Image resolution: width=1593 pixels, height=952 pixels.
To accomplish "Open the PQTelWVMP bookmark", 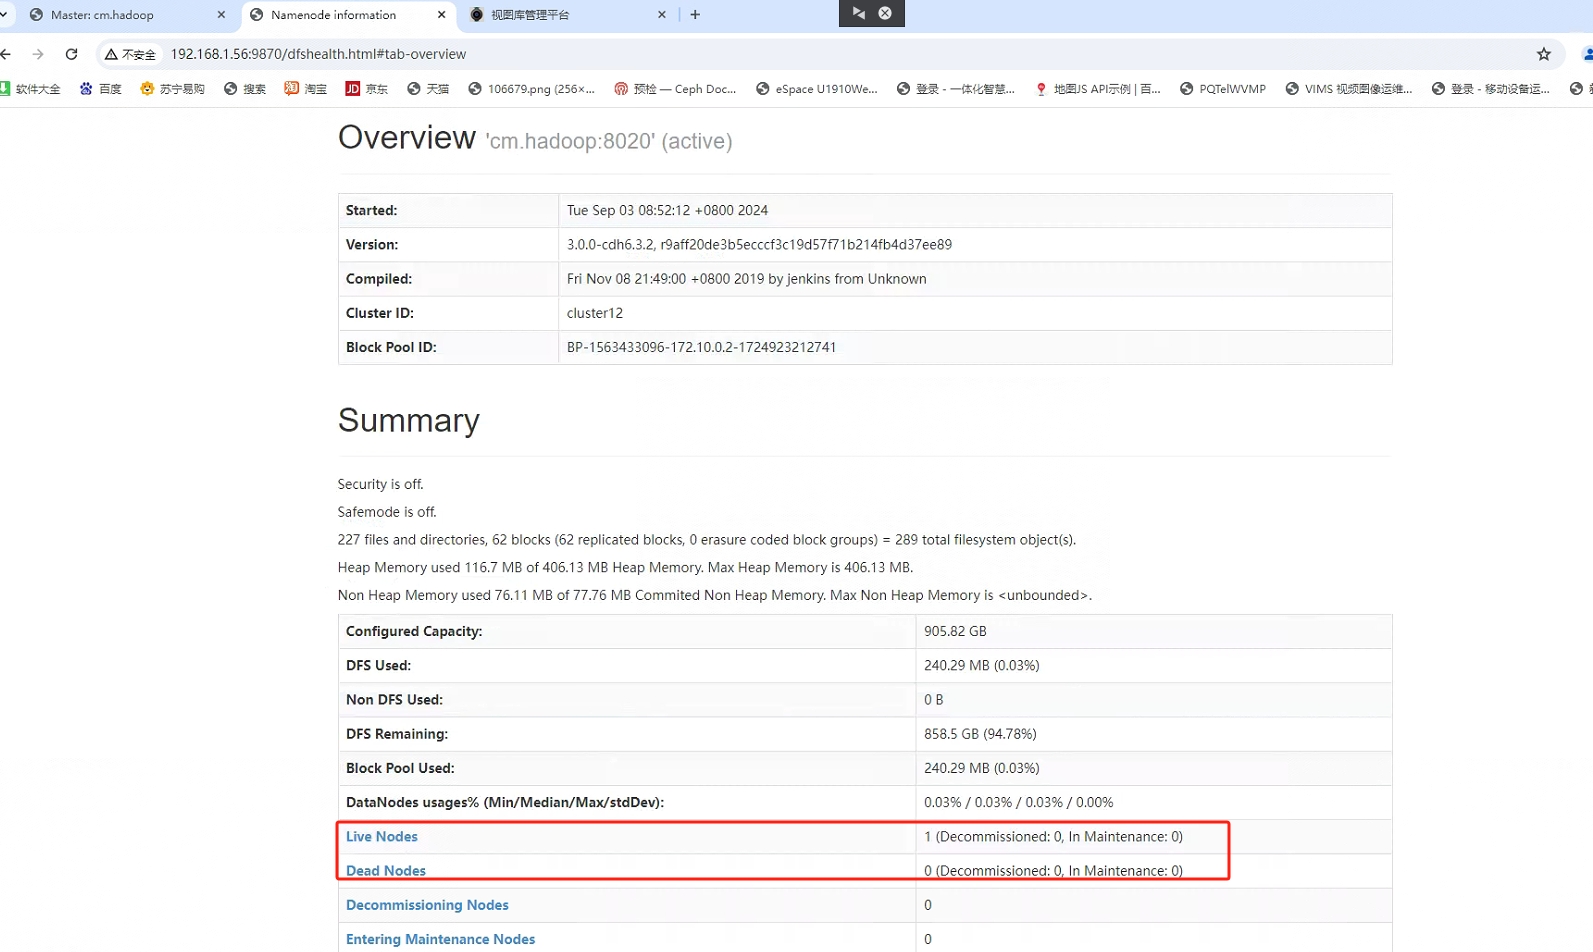I will tap(1223, 89).
